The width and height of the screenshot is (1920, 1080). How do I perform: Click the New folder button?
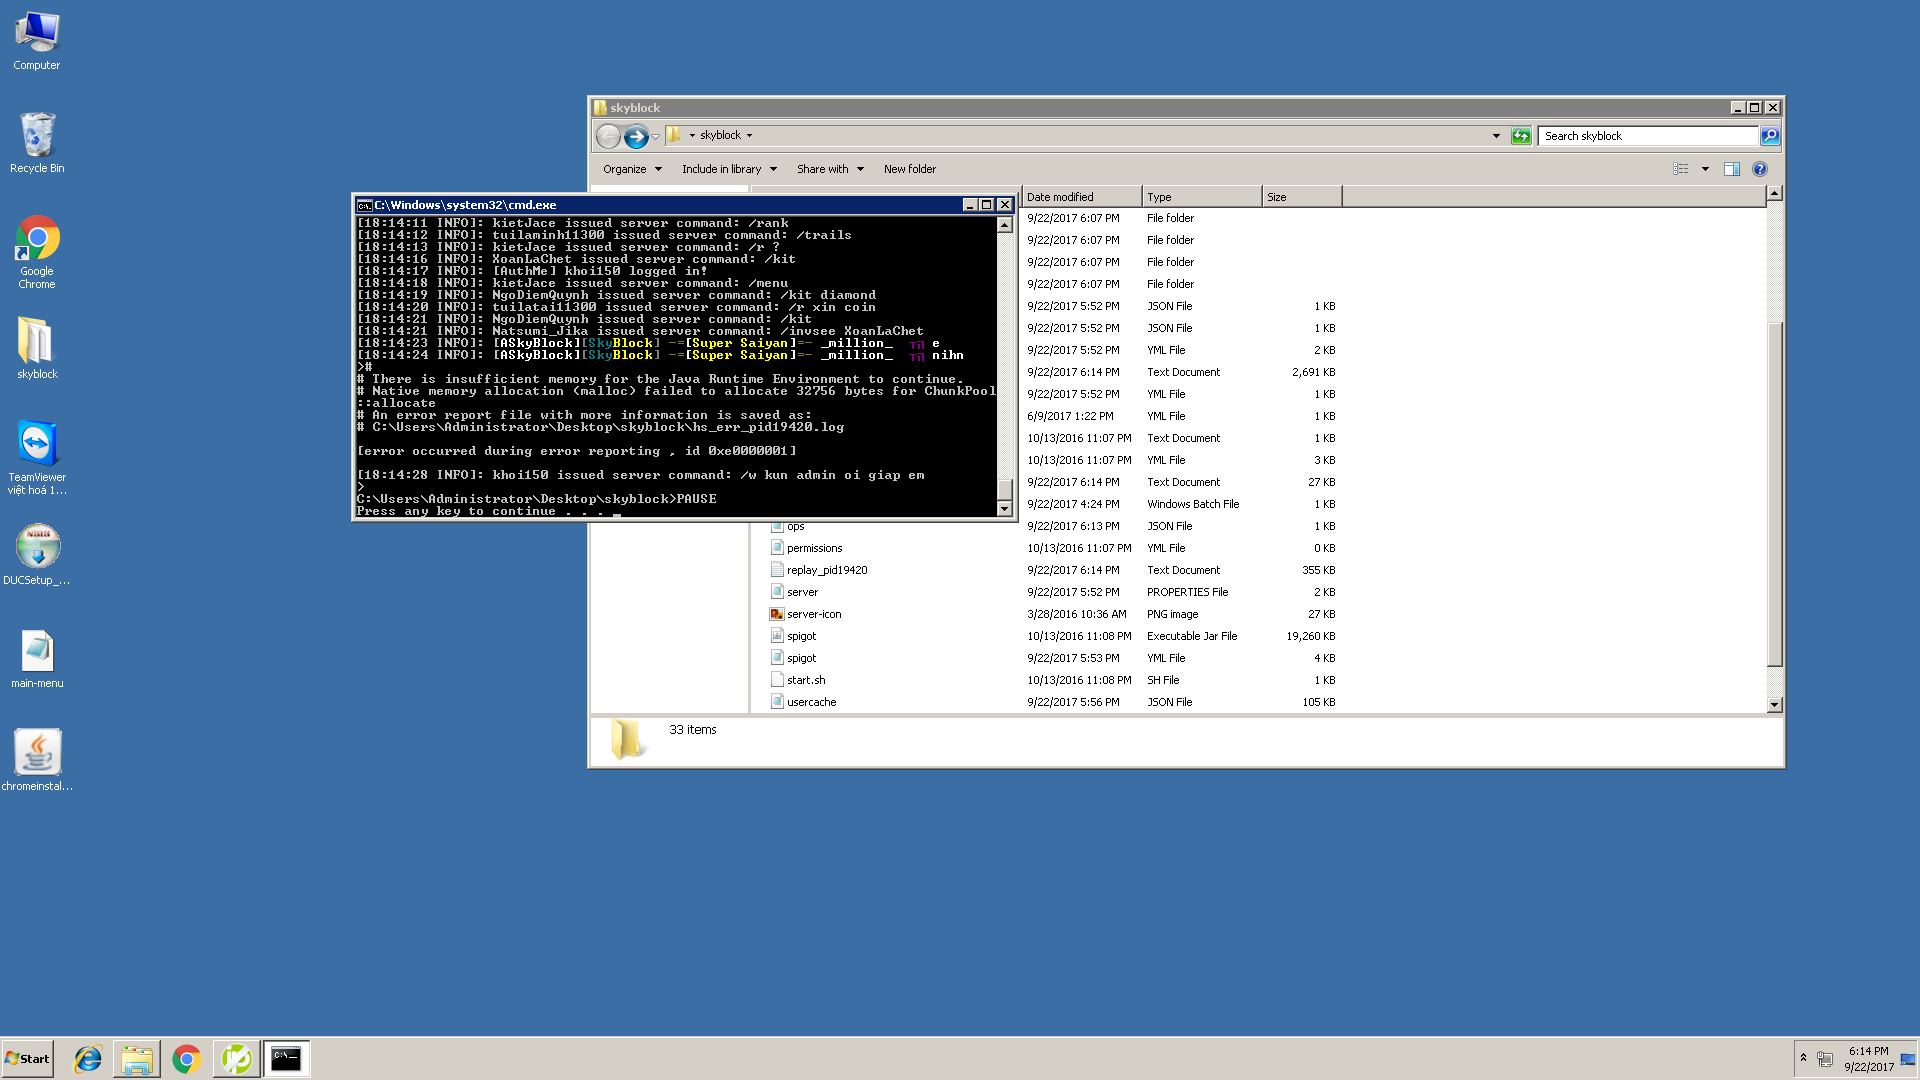point(910,169)
